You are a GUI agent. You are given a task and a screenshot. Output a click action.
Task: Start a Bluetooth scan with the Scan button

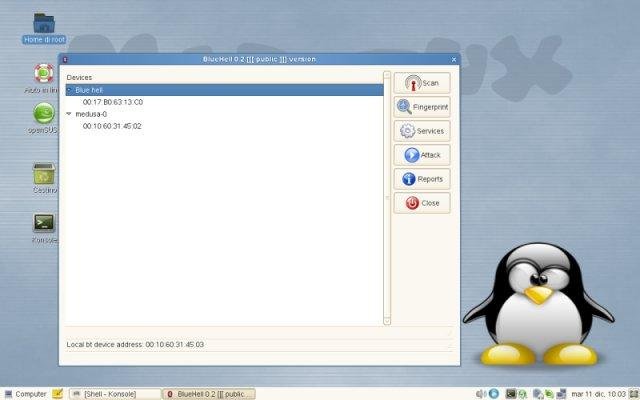tap(422, 83)
